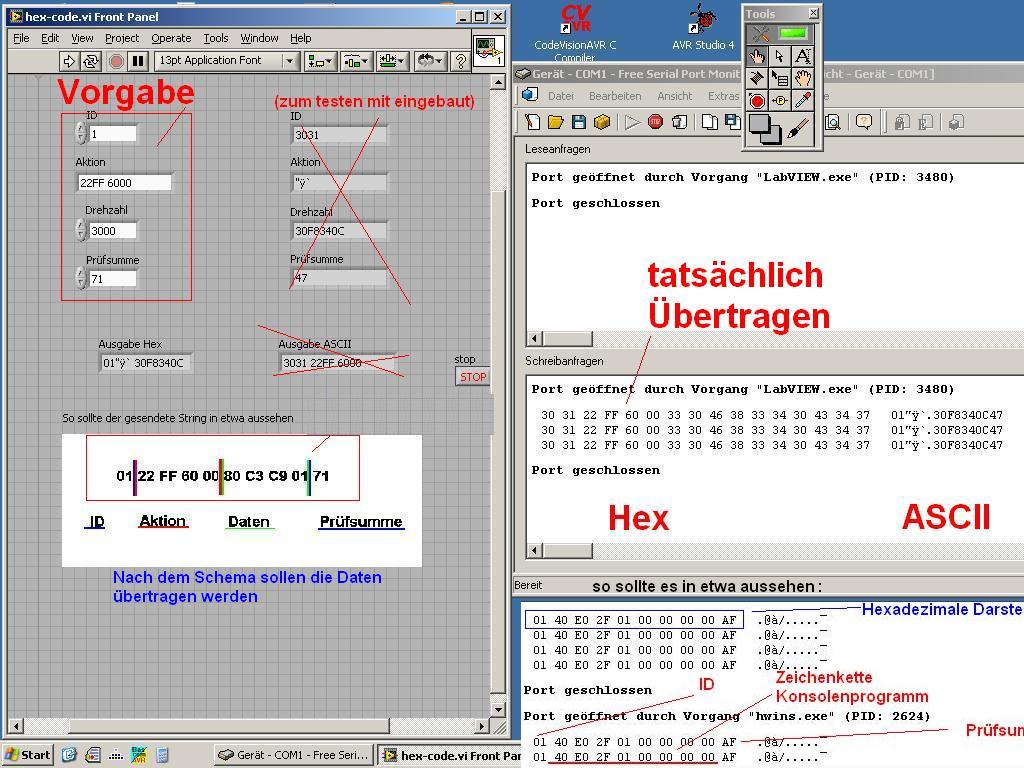Click the Open folder icon in Serial Port Monitor
This screenshot has width=1024, height=768.
tap(556, 122)
